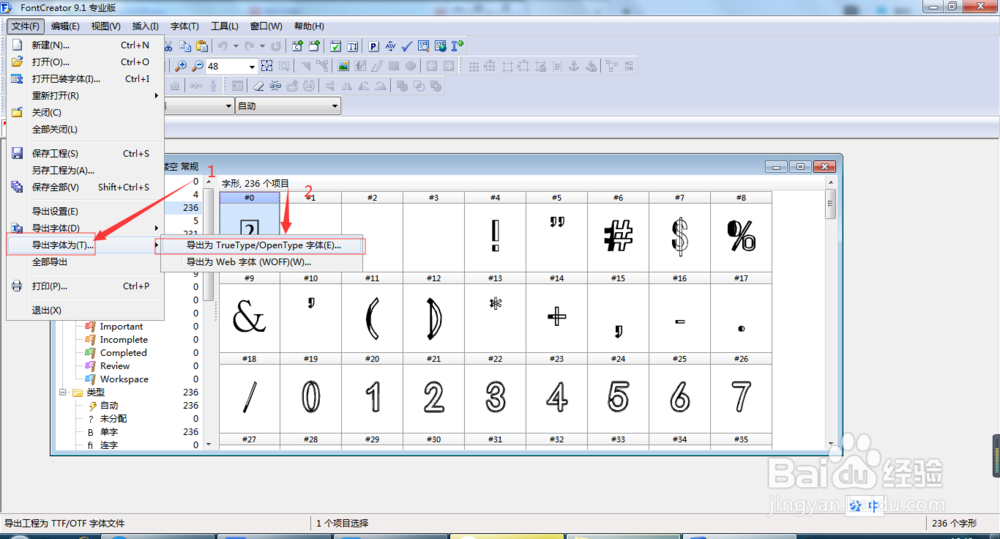1000x539 pixels.
Task: Select 退出(X) menu entry
Action: (x=85, y=310)
